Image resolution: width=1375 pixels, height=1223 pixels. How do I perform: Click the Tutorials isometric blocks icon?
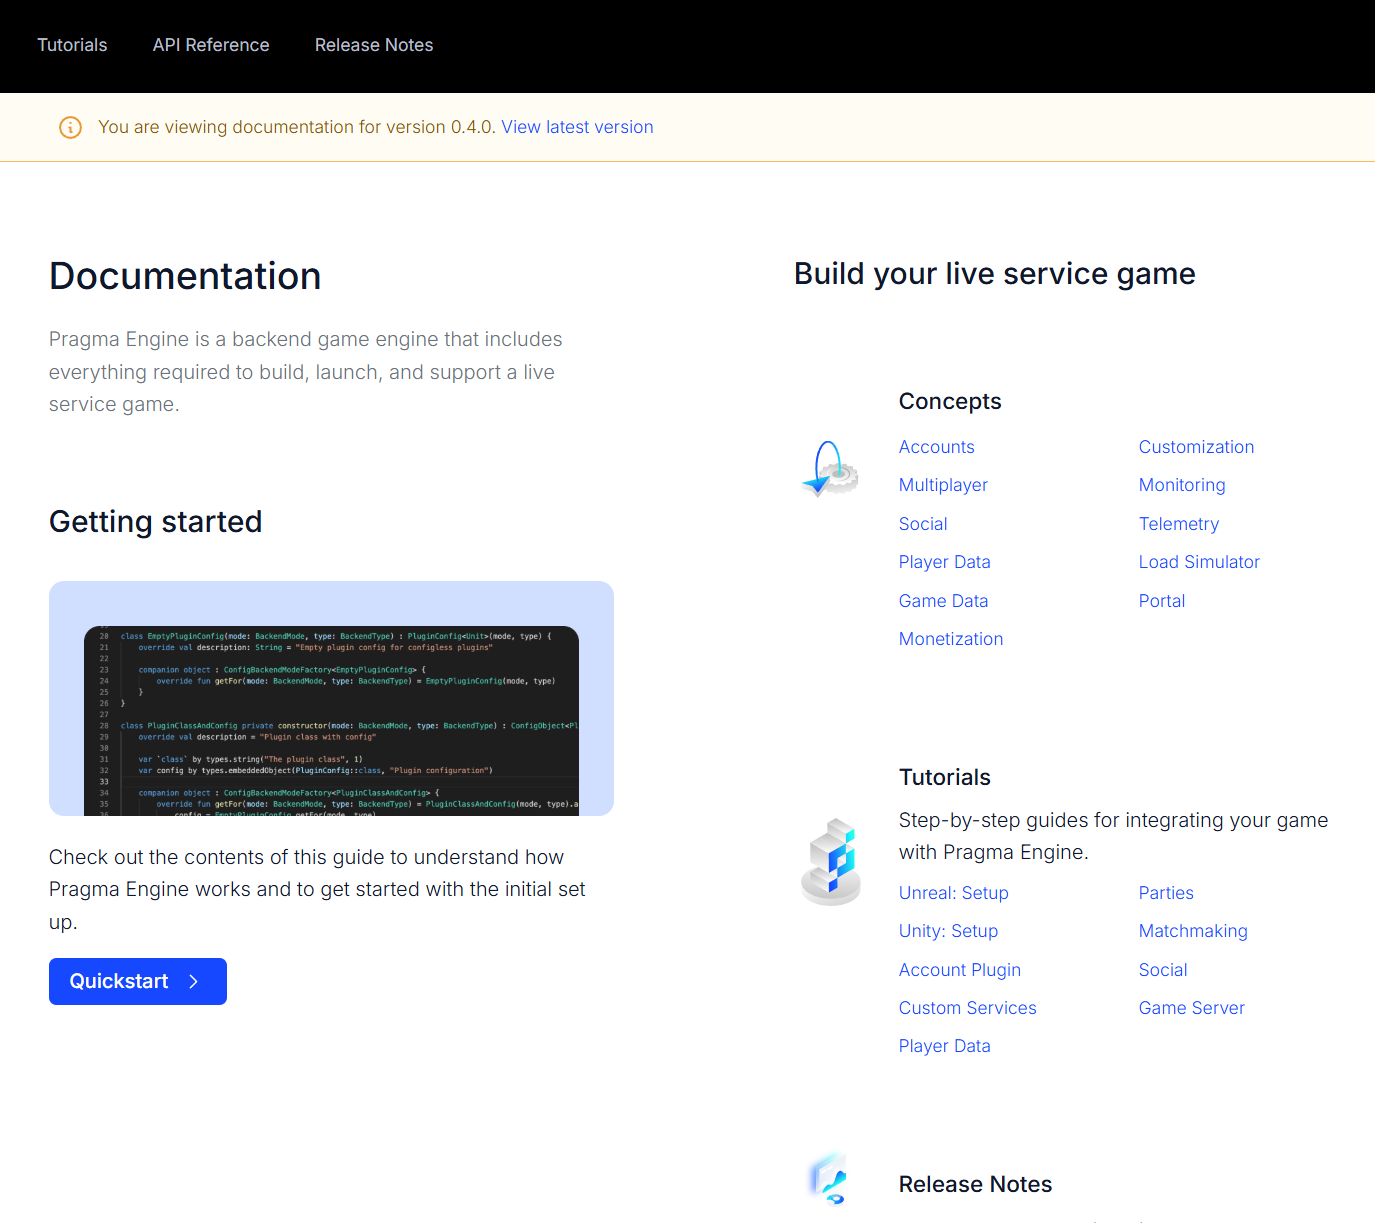(831, 862)
